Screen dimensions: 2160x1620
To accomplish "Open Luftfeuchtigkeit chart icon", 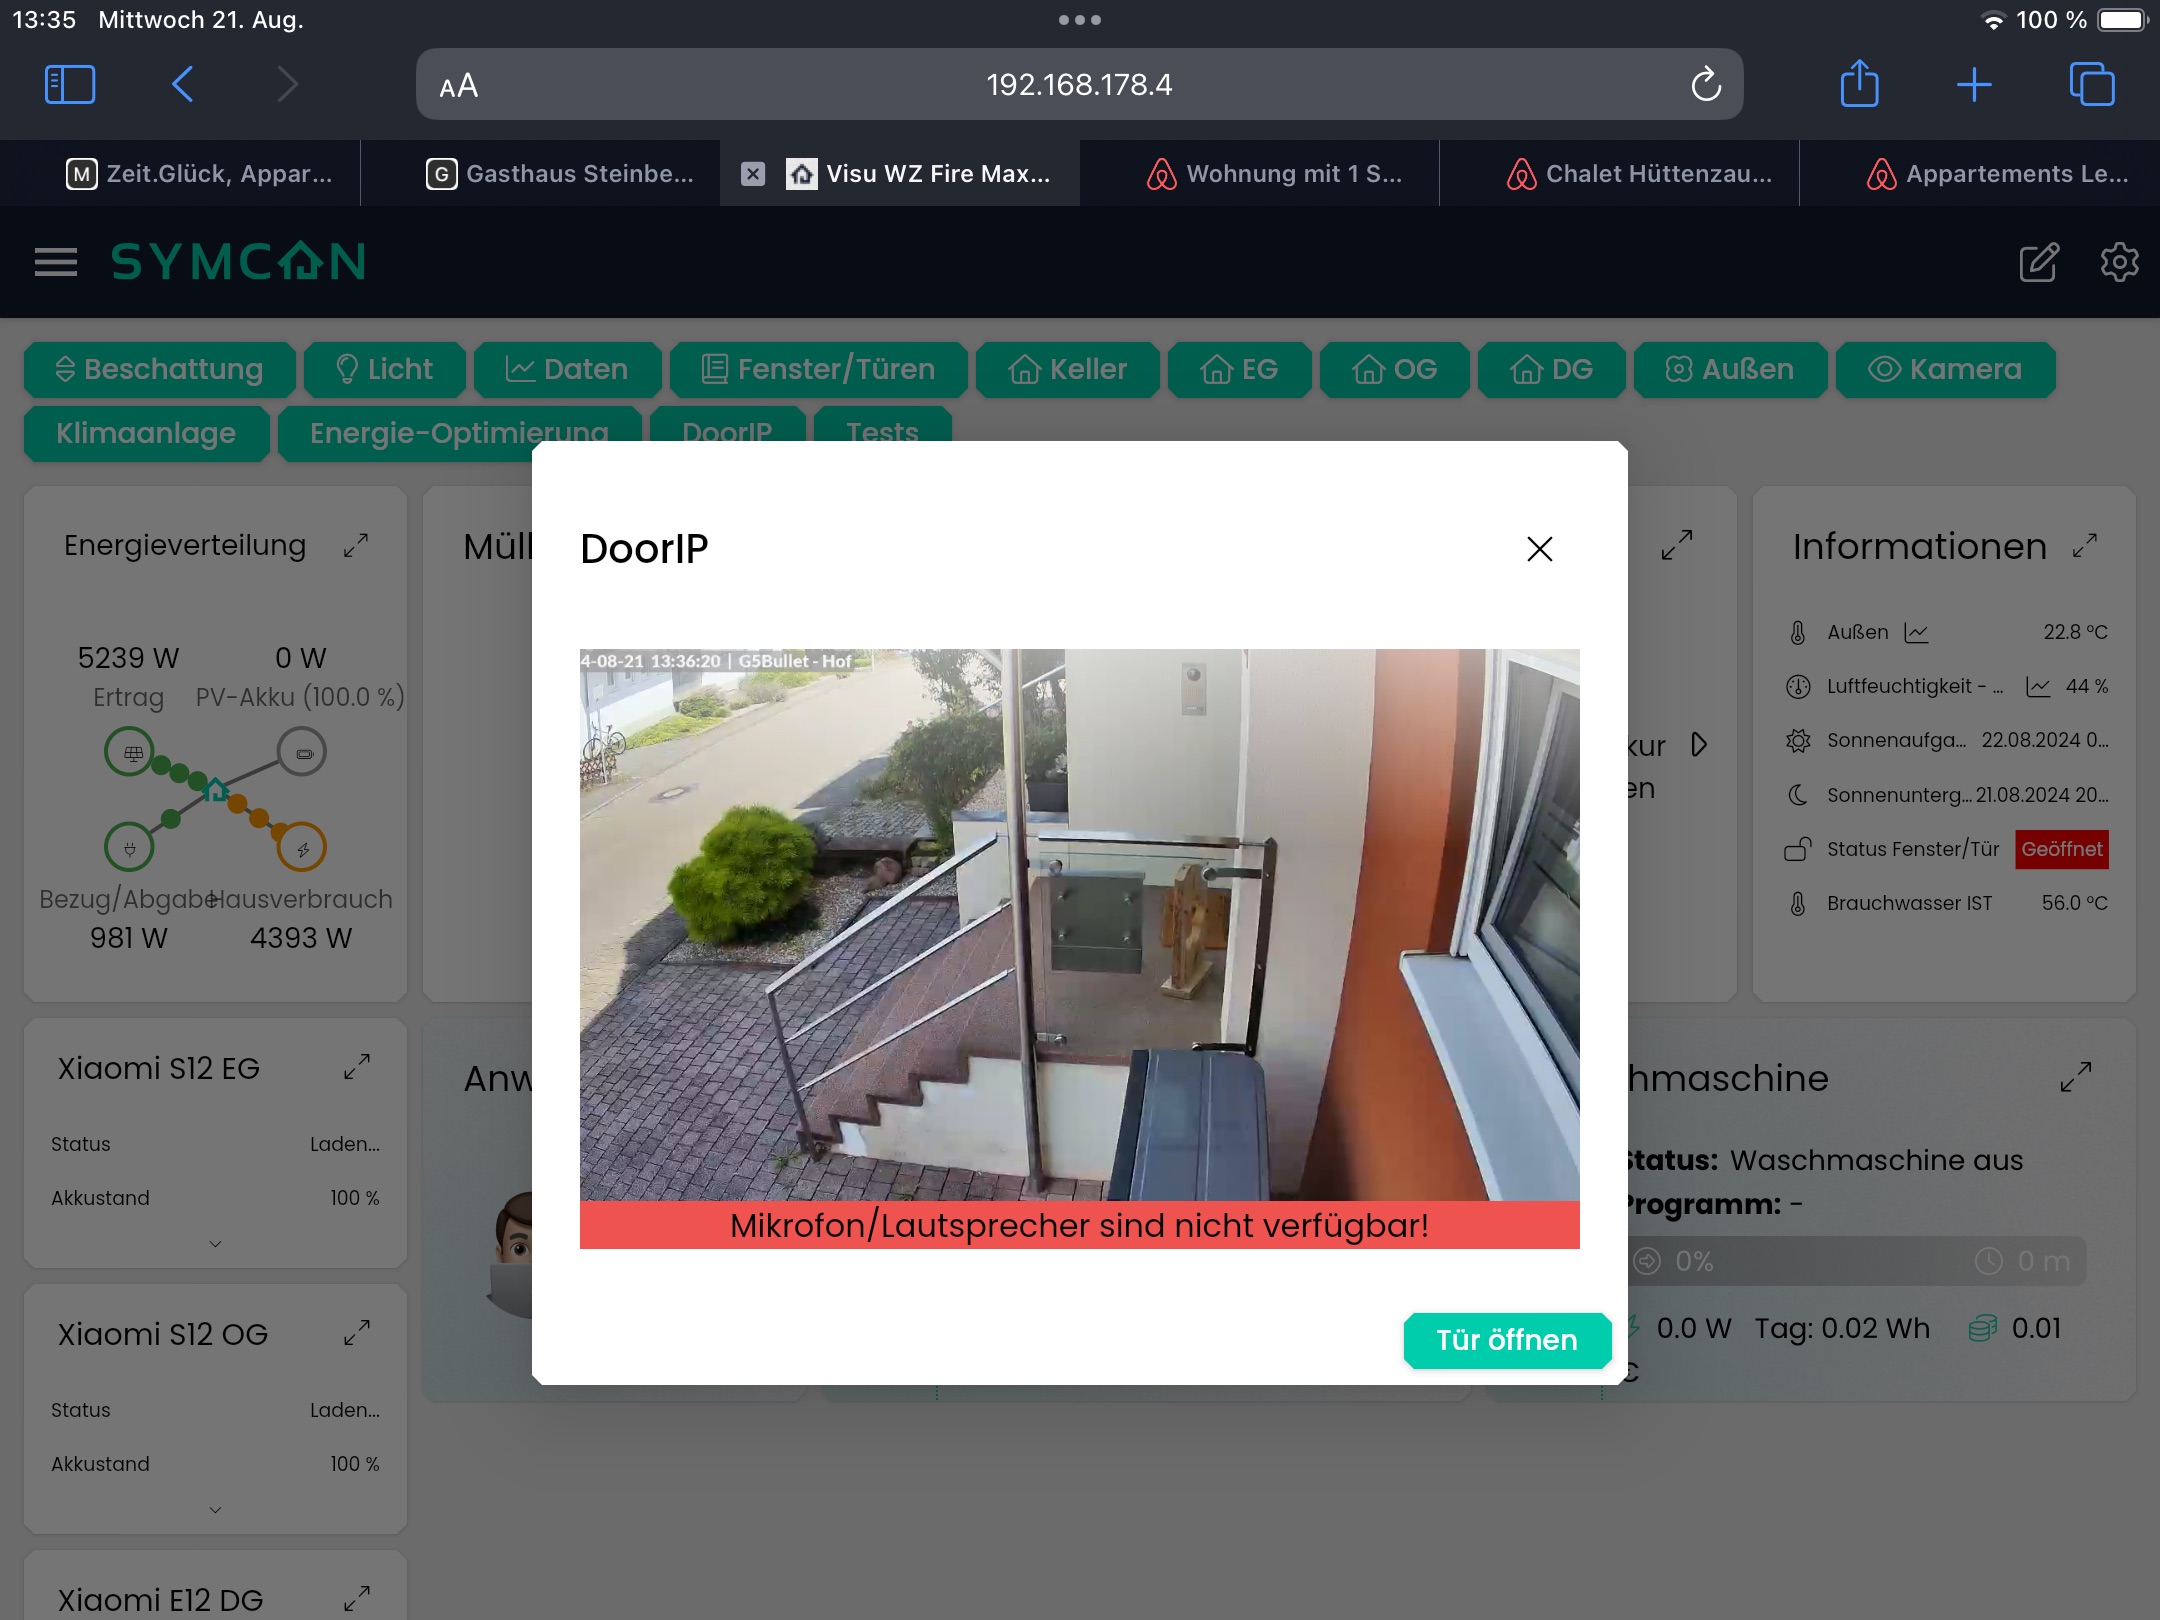I will [2038, 687].
